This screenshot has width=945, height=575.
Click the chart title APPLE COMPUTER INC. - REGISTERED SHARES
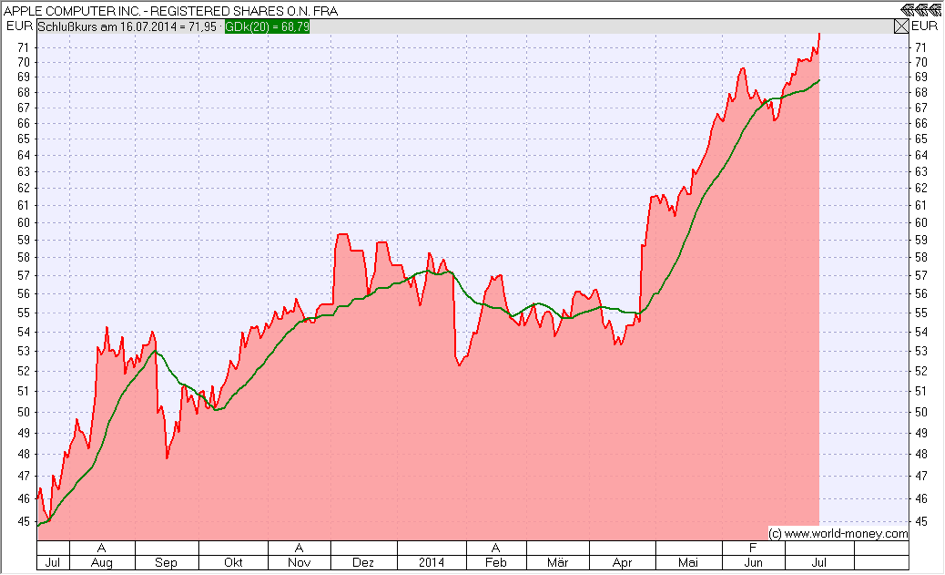[x=171, y=11]
